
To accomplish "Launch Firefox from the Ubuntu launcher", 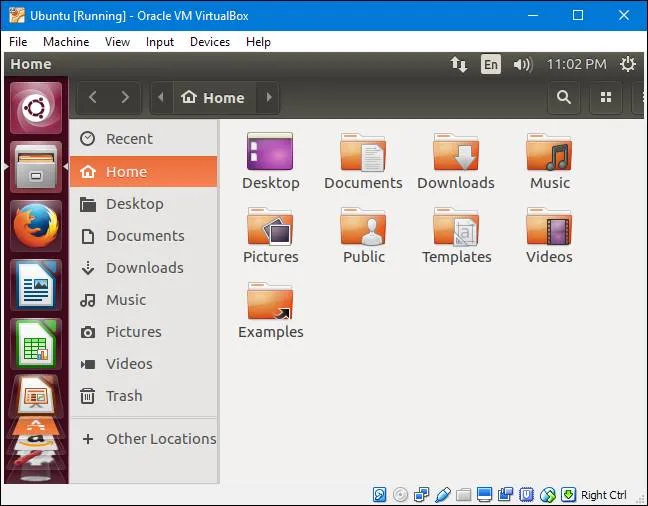I will click(x=36, y=225).
